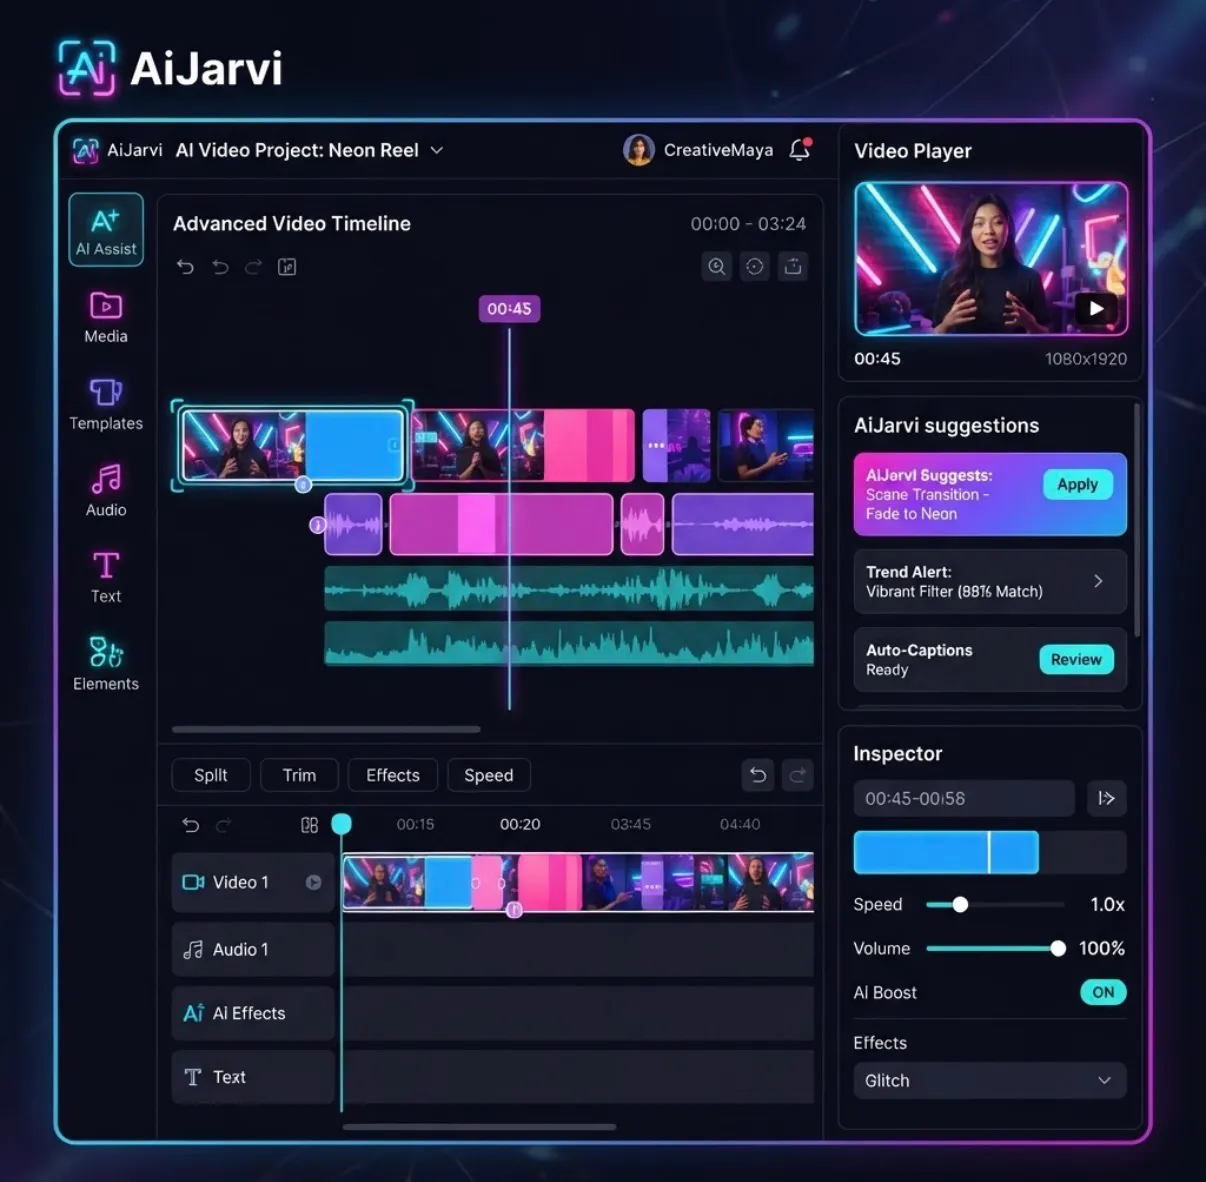Open CreativeMaya profile avatar
Image resolution: width=1206 pixels, height=1182 pixels.
(639, 150)
